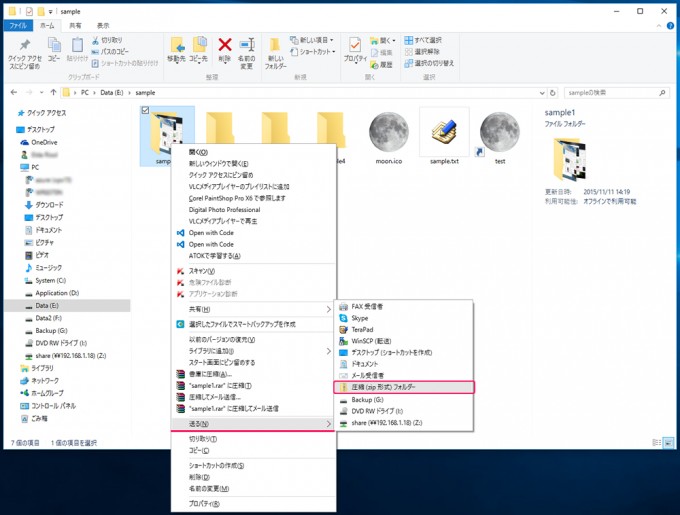Choose Scan (スキャン) context menu entry
Screen dimensions: 680x515
(253, 271)
